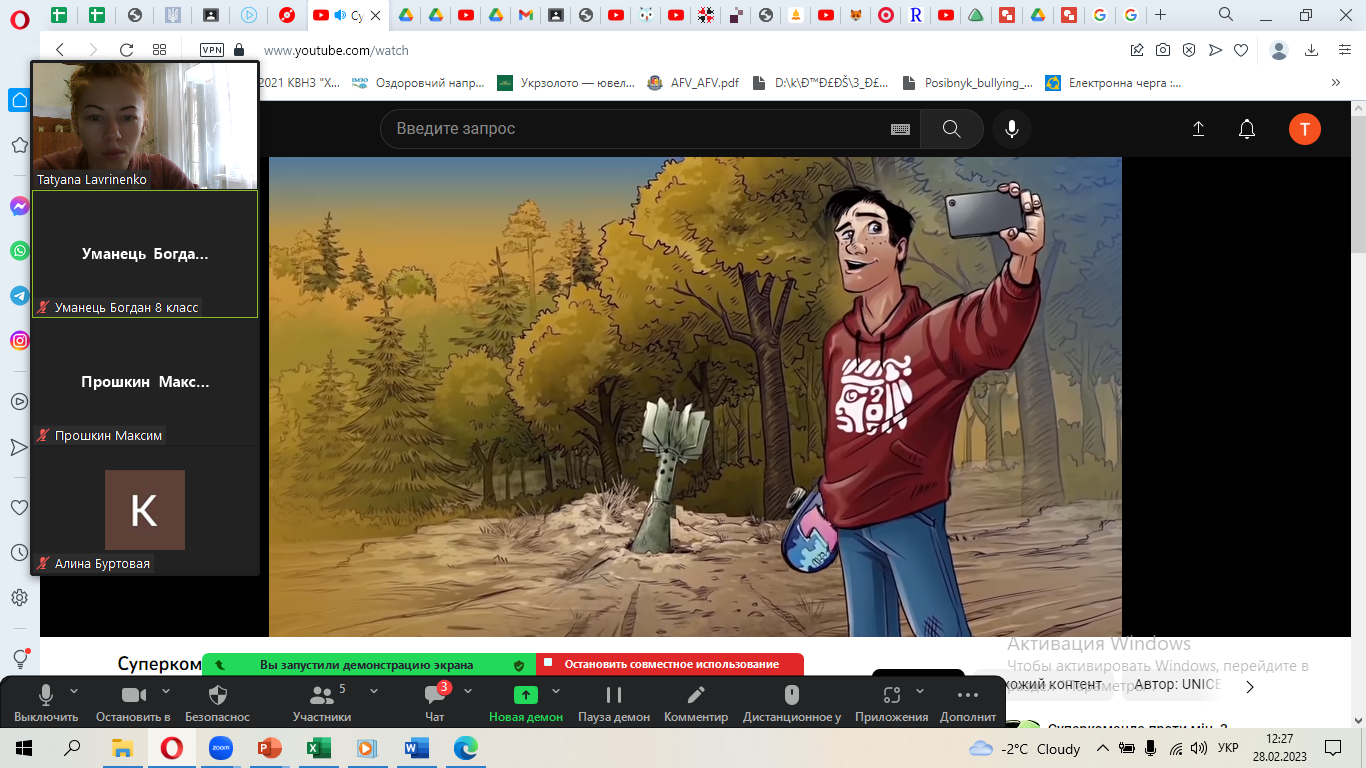Open Укрзолото bookmark
The height and width of the screenshot is (768, 1366).
[567, 83]
